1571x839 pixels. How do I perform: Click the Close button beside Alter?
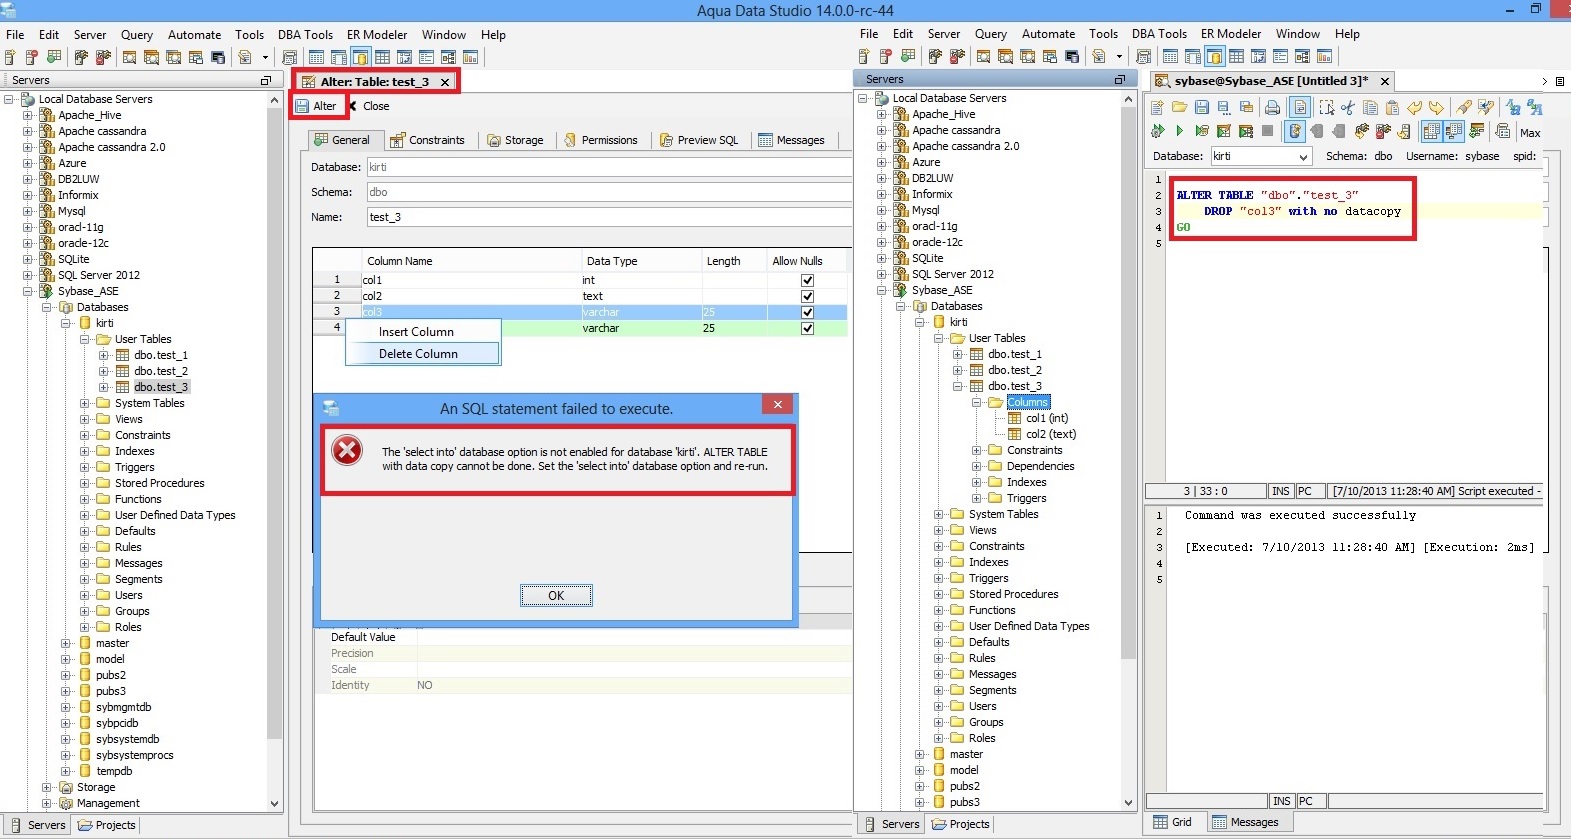click(369, 106)
